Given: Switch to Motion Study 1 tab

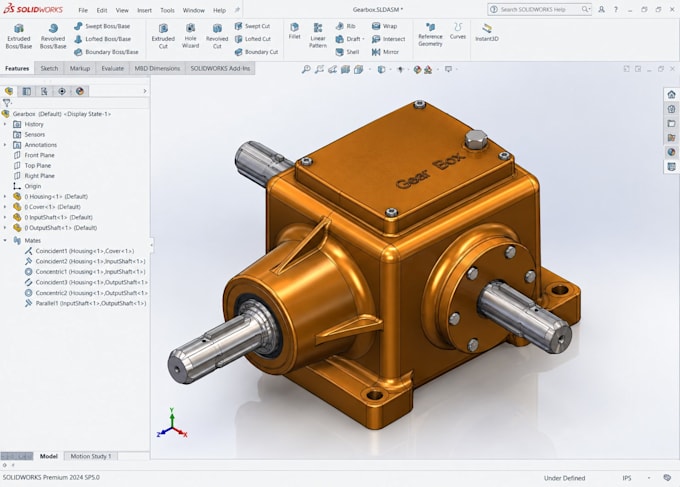Looking at the screenshot, I should [x=91, y=456].
